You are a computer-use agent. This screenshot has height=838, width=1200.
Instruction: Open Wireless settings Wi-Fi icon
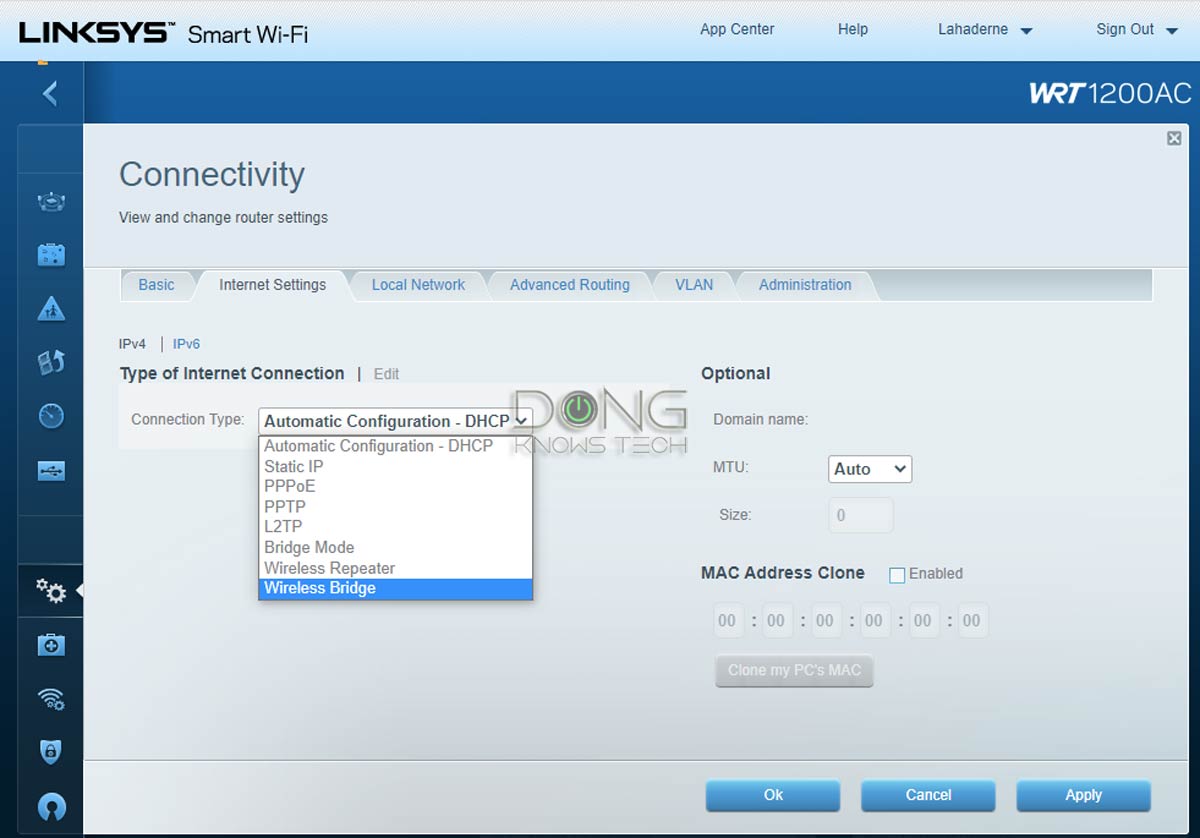51,698
